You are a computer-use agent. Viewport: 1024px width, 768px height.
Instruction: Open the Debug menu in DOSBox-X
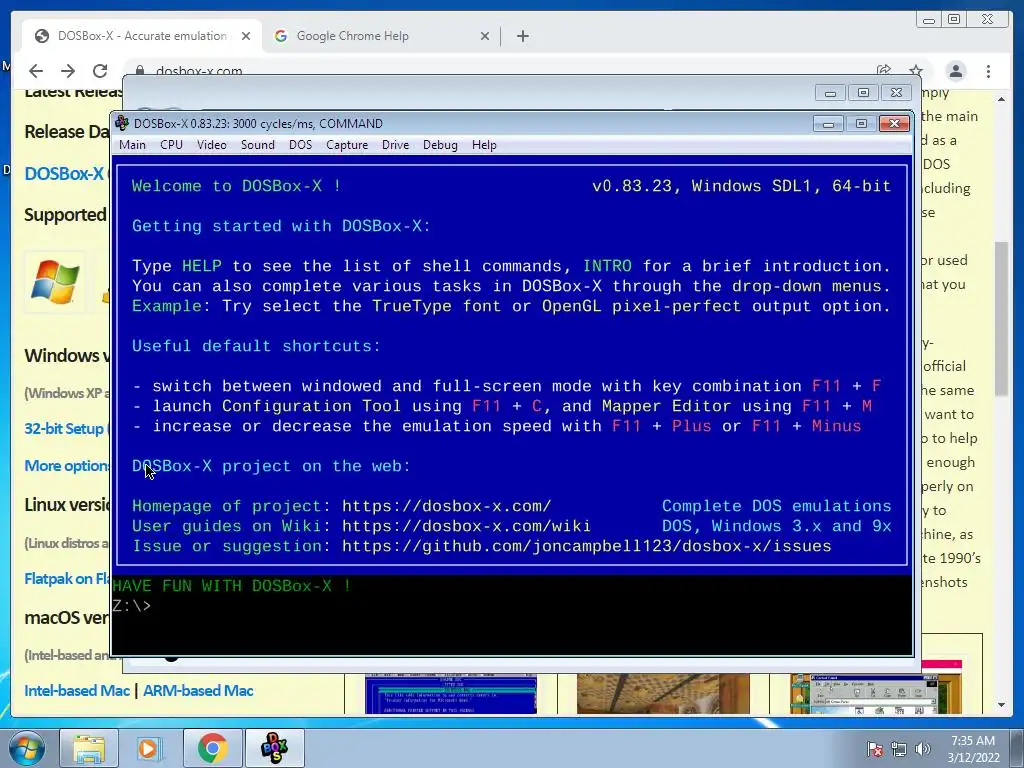point(440,145)
